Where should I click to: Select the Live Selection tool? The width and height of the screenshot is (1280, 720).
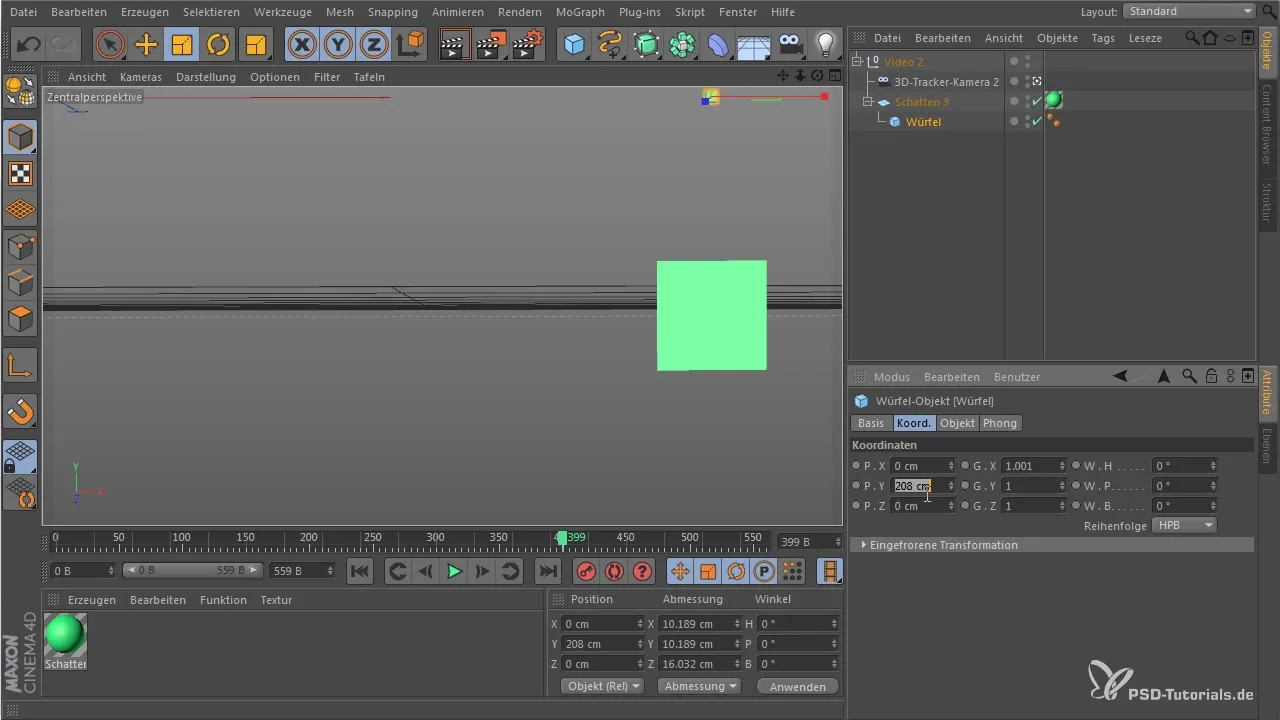110,45
